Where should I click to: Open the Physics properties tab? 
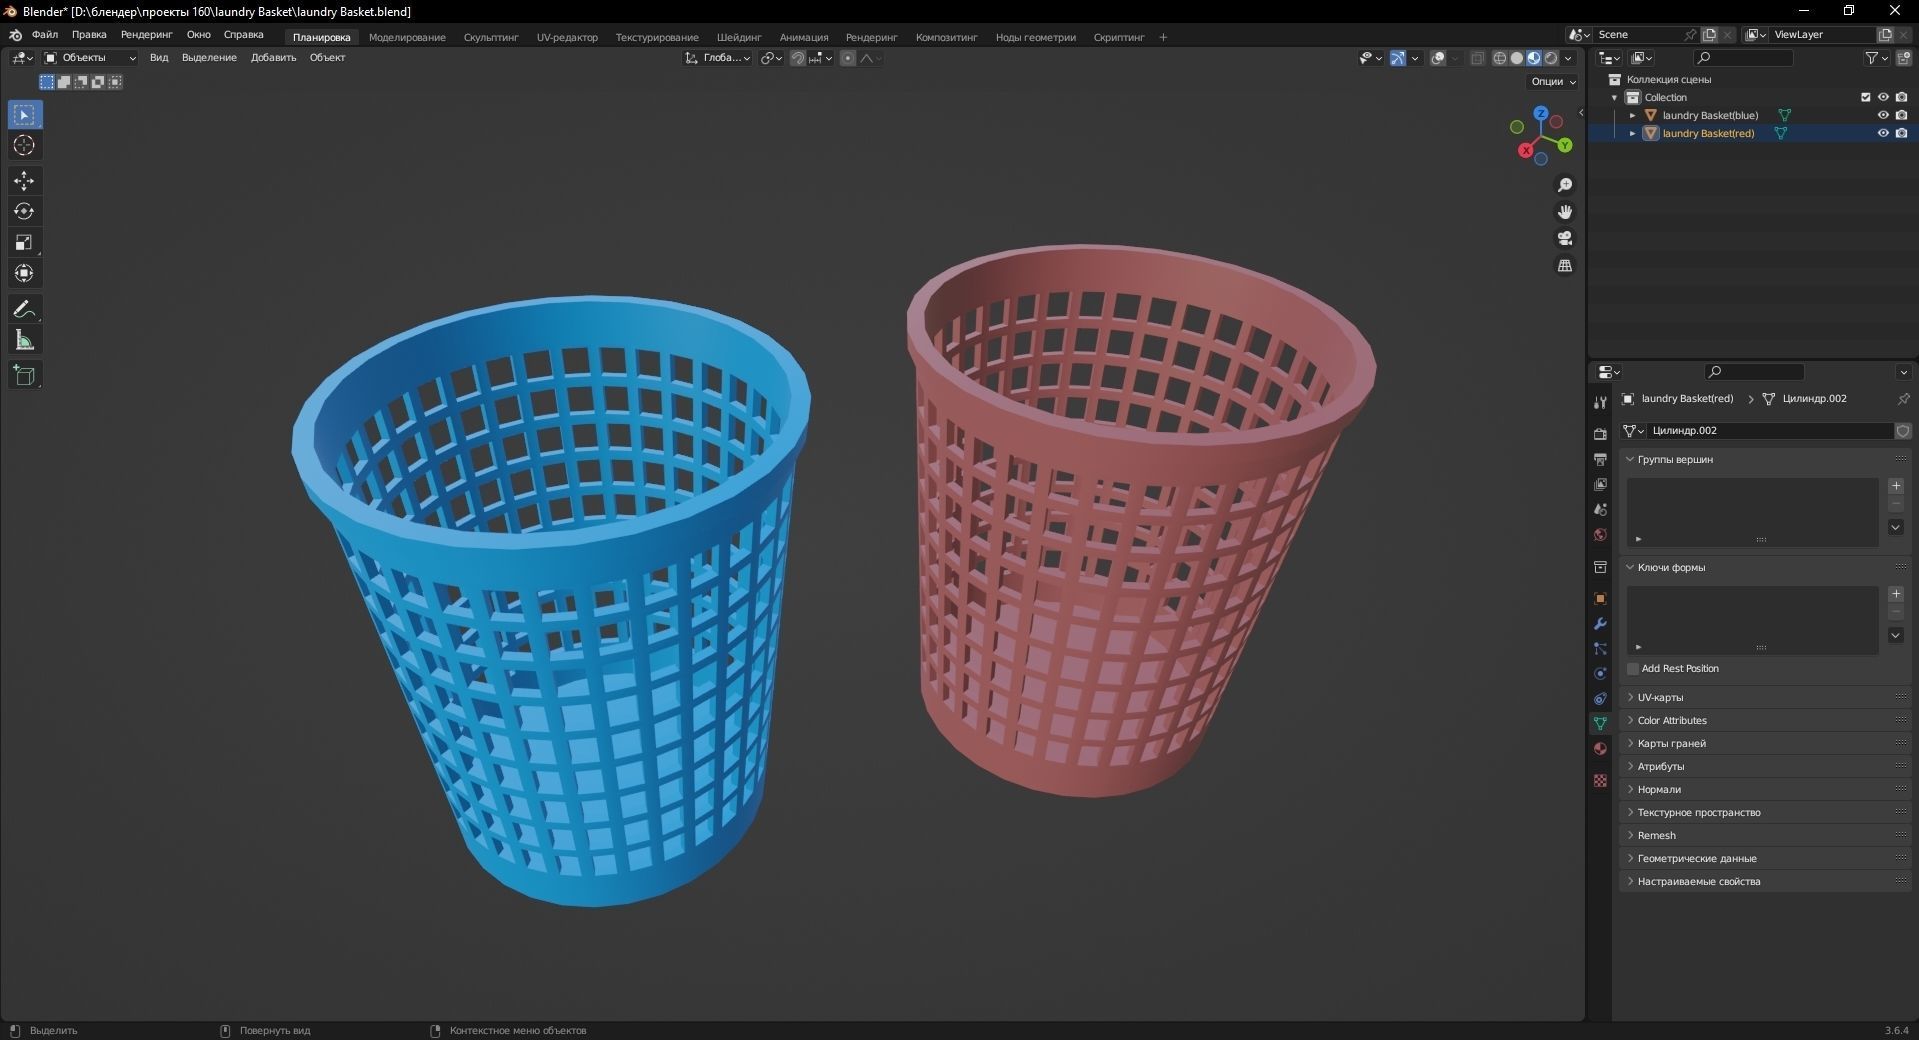(x=1600, y=674)
